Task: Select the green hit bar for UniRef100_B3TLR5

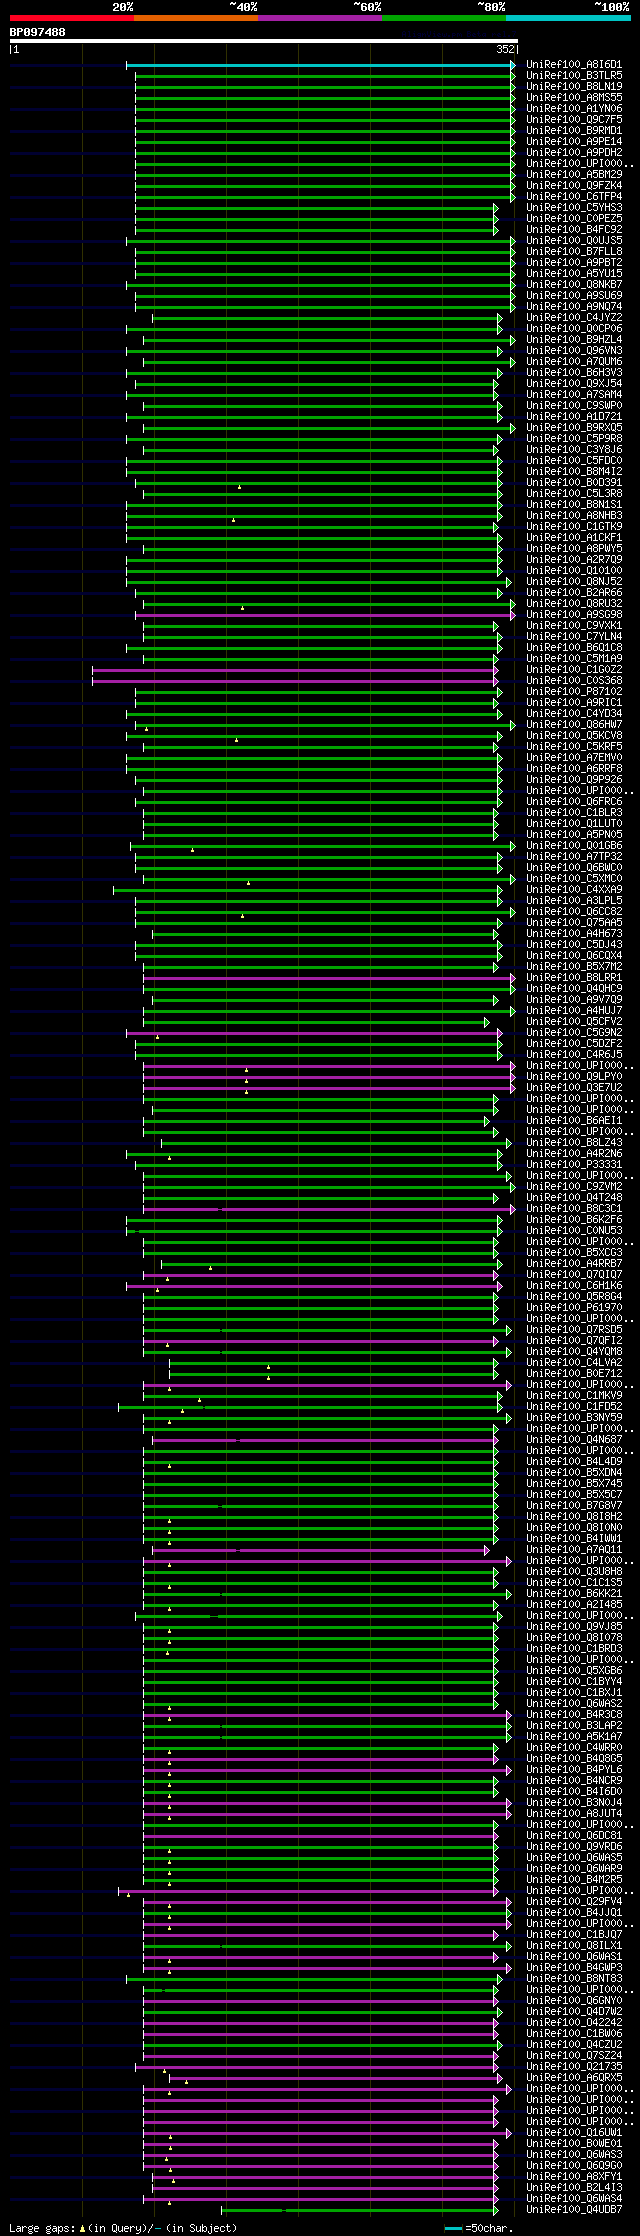Action: [323, 76]
